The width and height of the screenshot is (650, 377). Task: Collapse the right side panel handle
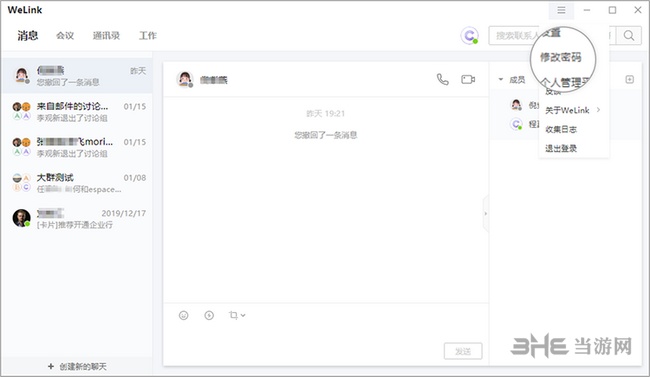click(486, 214)
